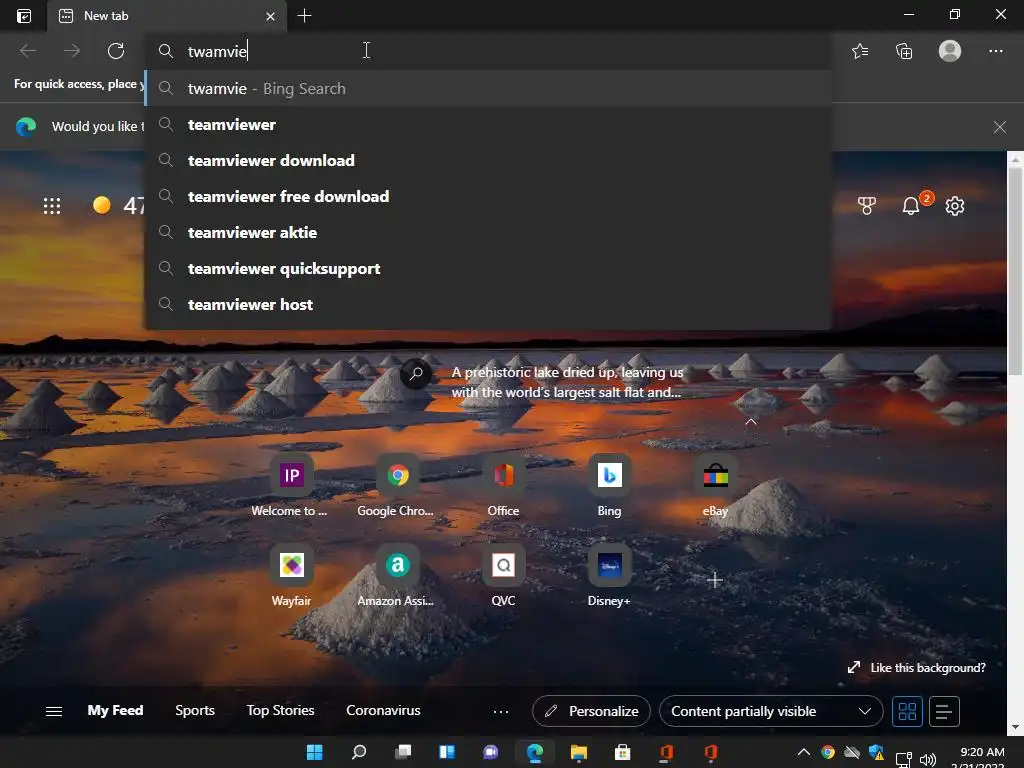The height and width of the screenshot is (768, 1024).
Task: Switch feed to grid view
Action: (907, 711)
